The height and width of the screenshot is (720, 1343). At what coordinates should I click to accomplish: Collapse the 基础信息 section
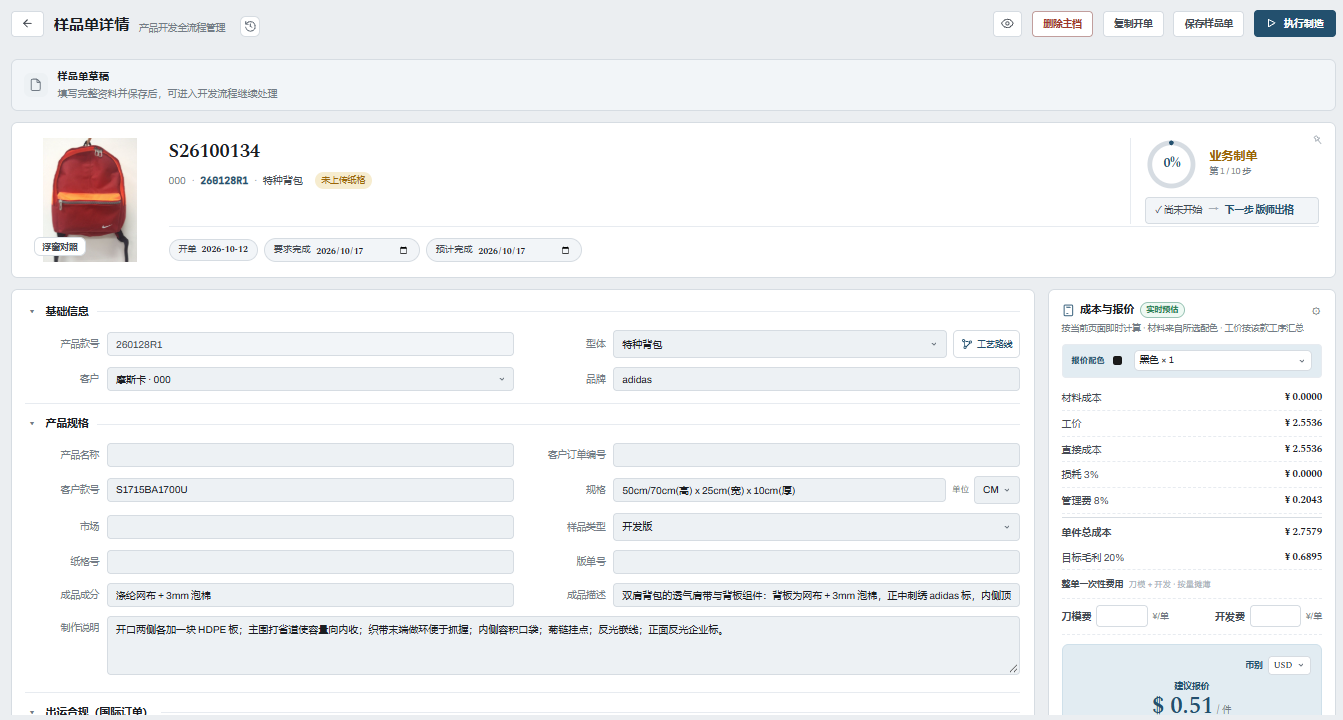(32, 312)
